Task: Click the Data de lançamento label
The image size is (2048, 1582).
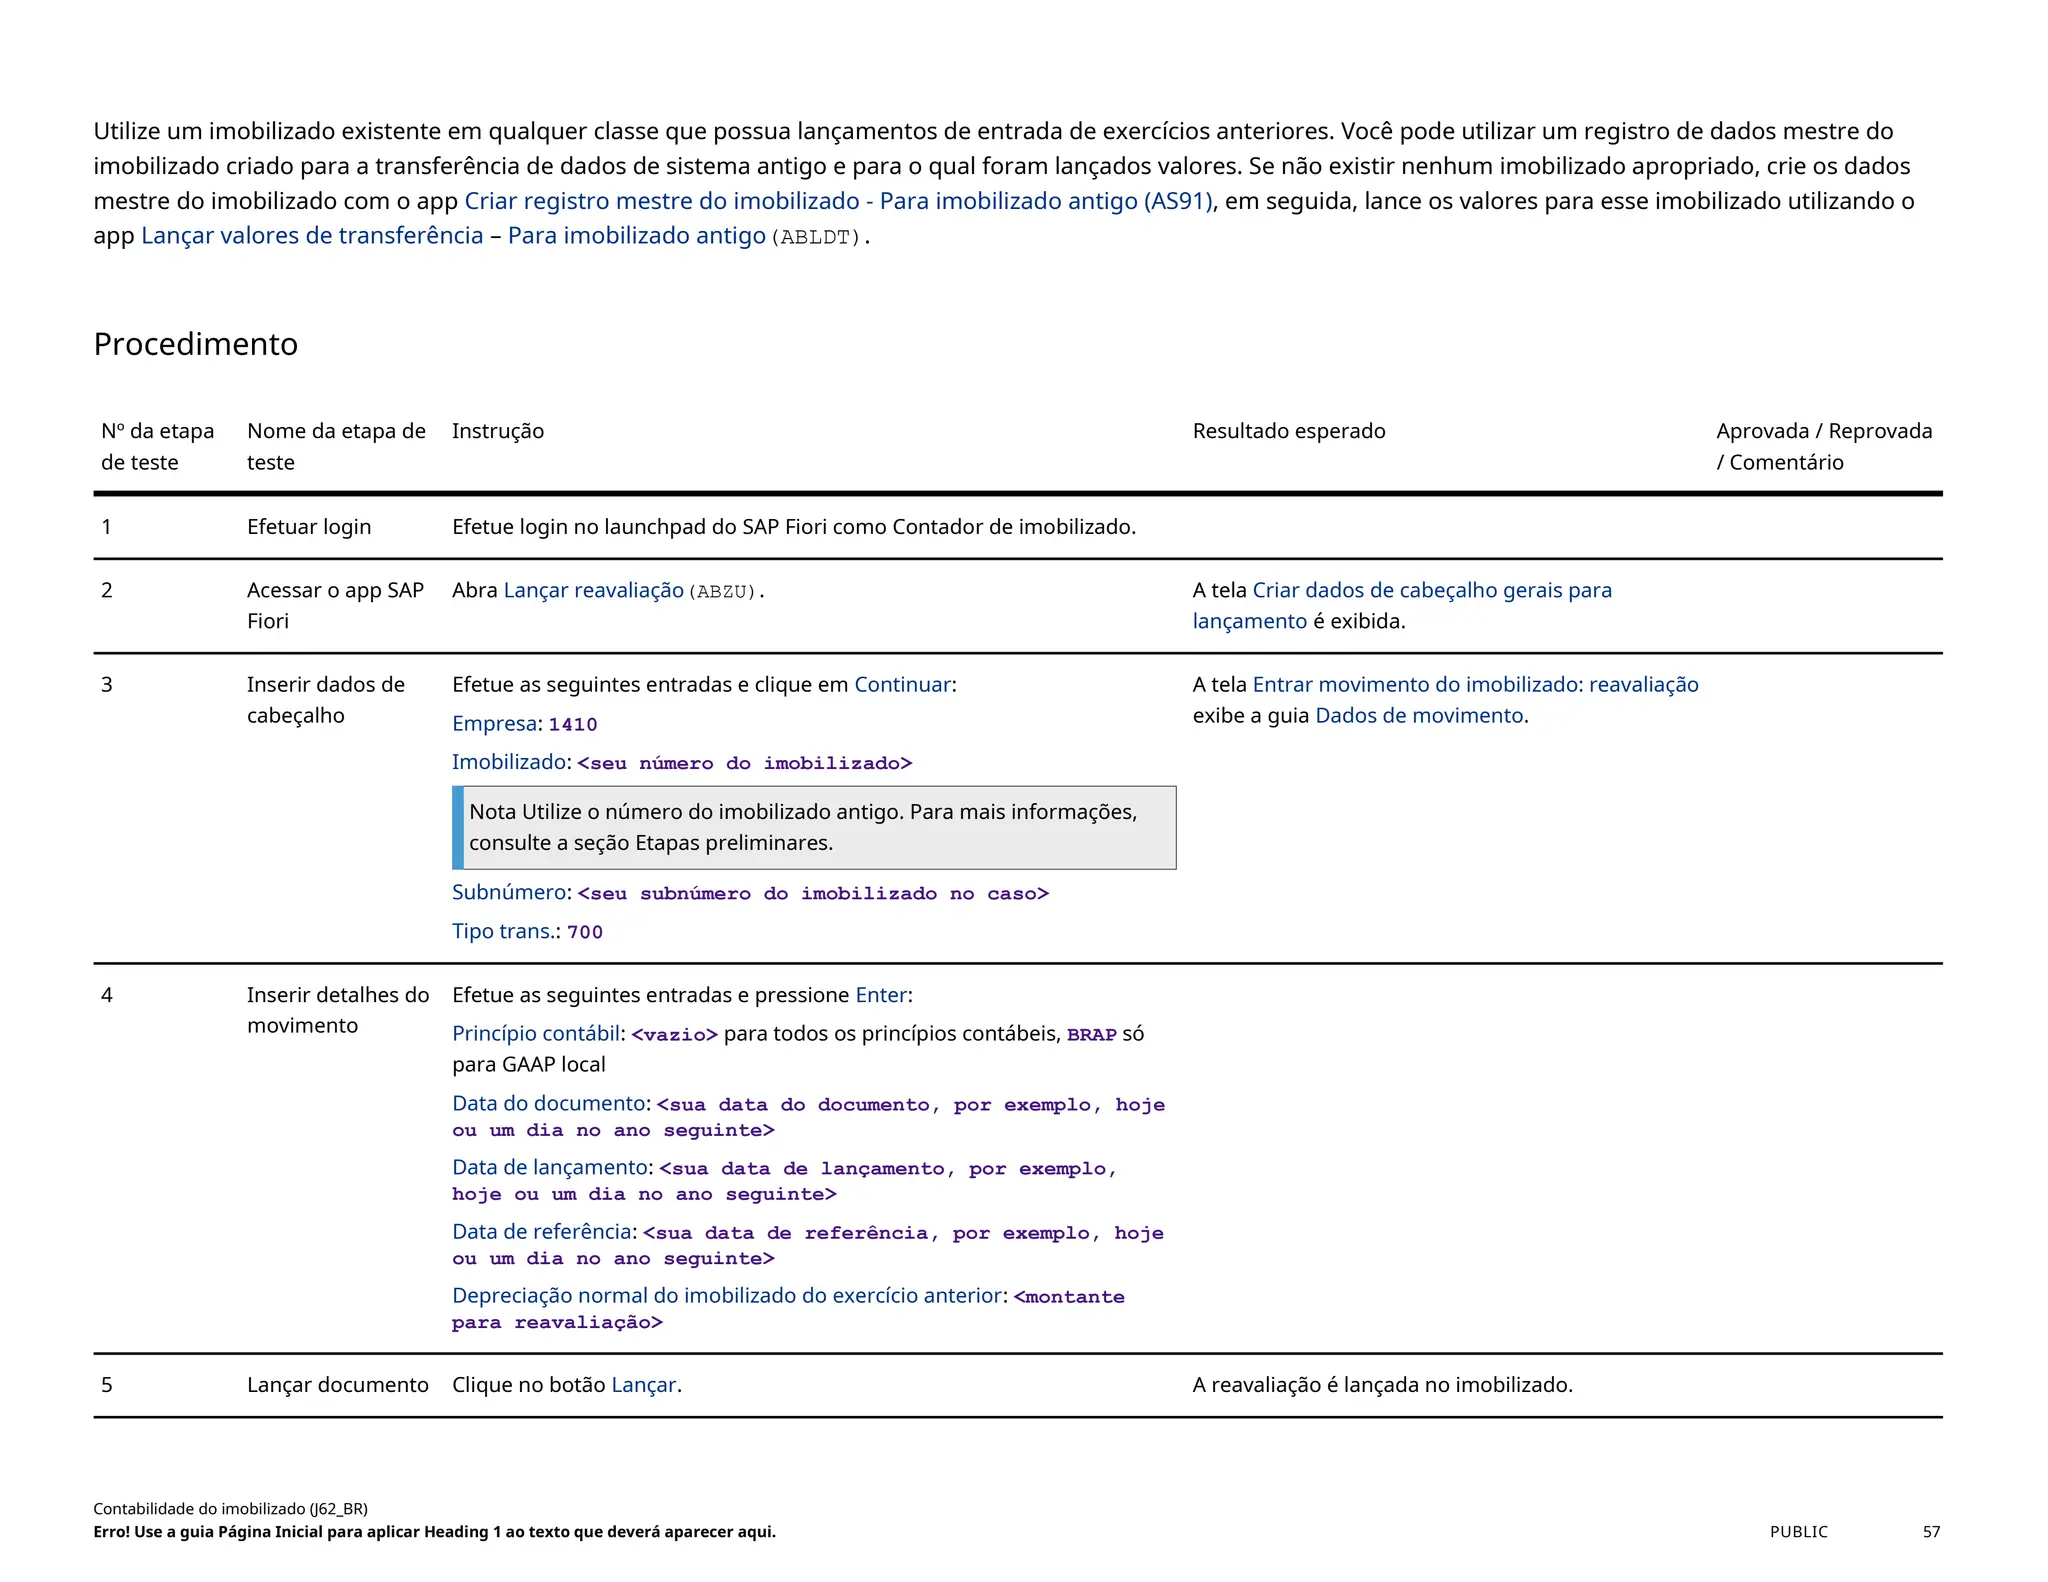Action: [550, 1167]
